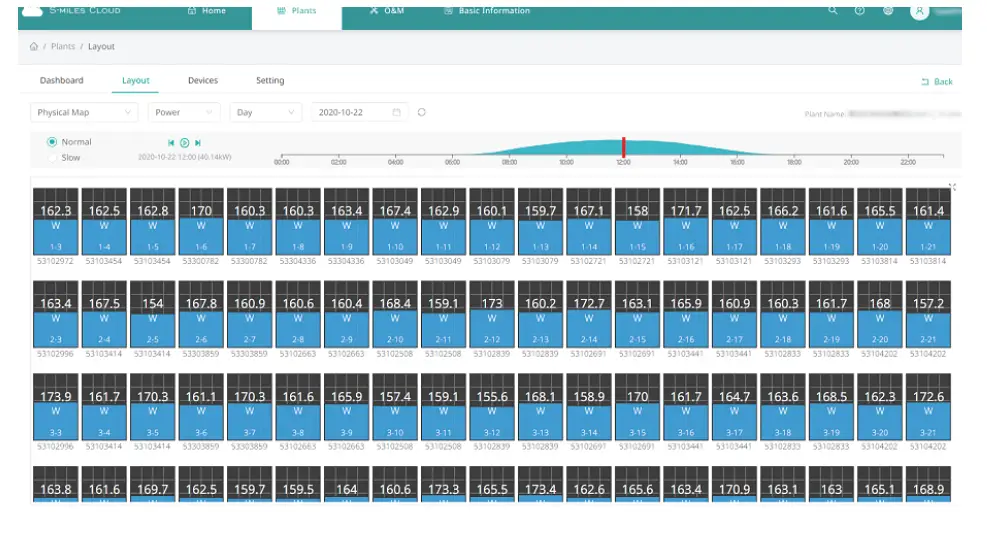
Task: Open the O&M menu
Action: pyautogui.click(x=386, y=11)
